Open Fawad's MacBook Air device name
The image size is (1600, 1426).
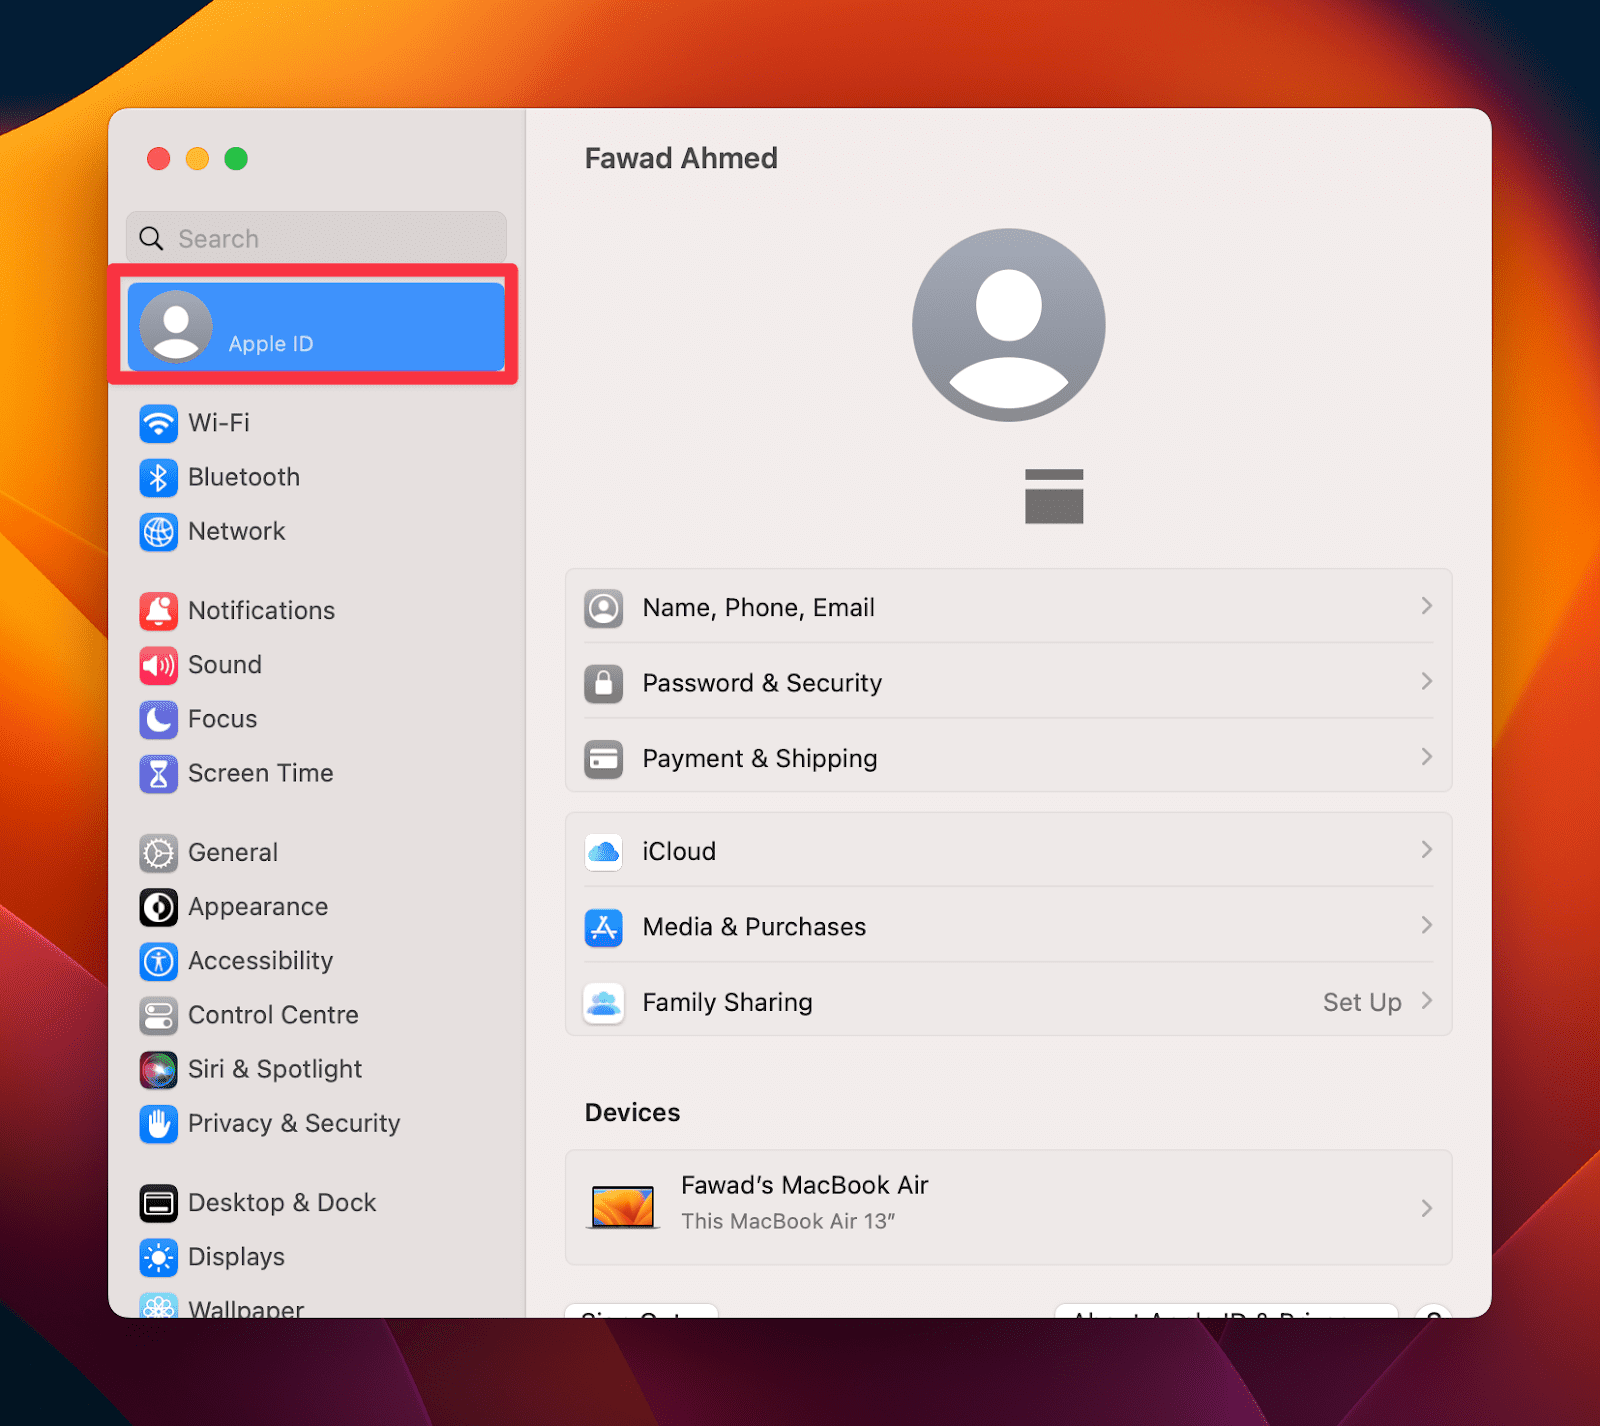tap(805, 1185)
